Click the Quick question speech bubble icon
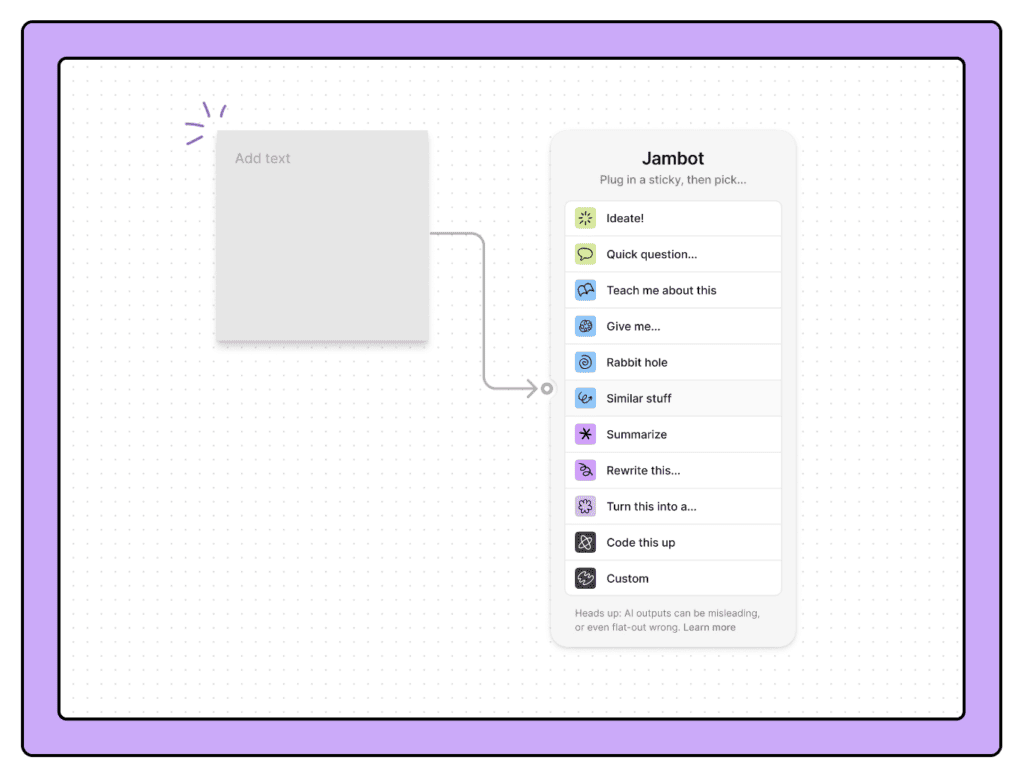Screen dimensions: 1024x775 585,254
